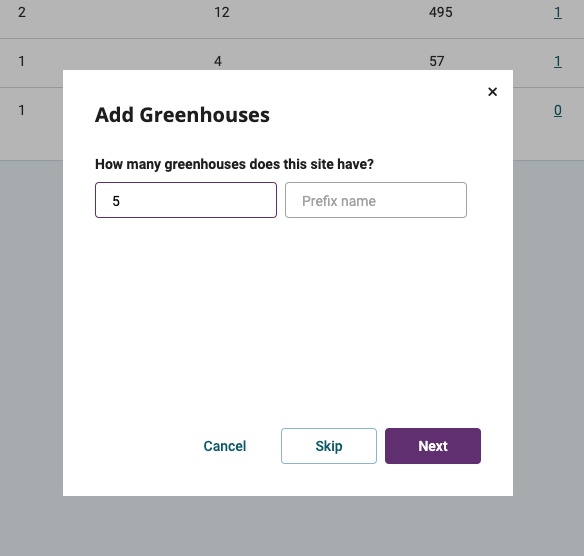
Task: Click the first-column cell showing 2
Action: [22, 13]
